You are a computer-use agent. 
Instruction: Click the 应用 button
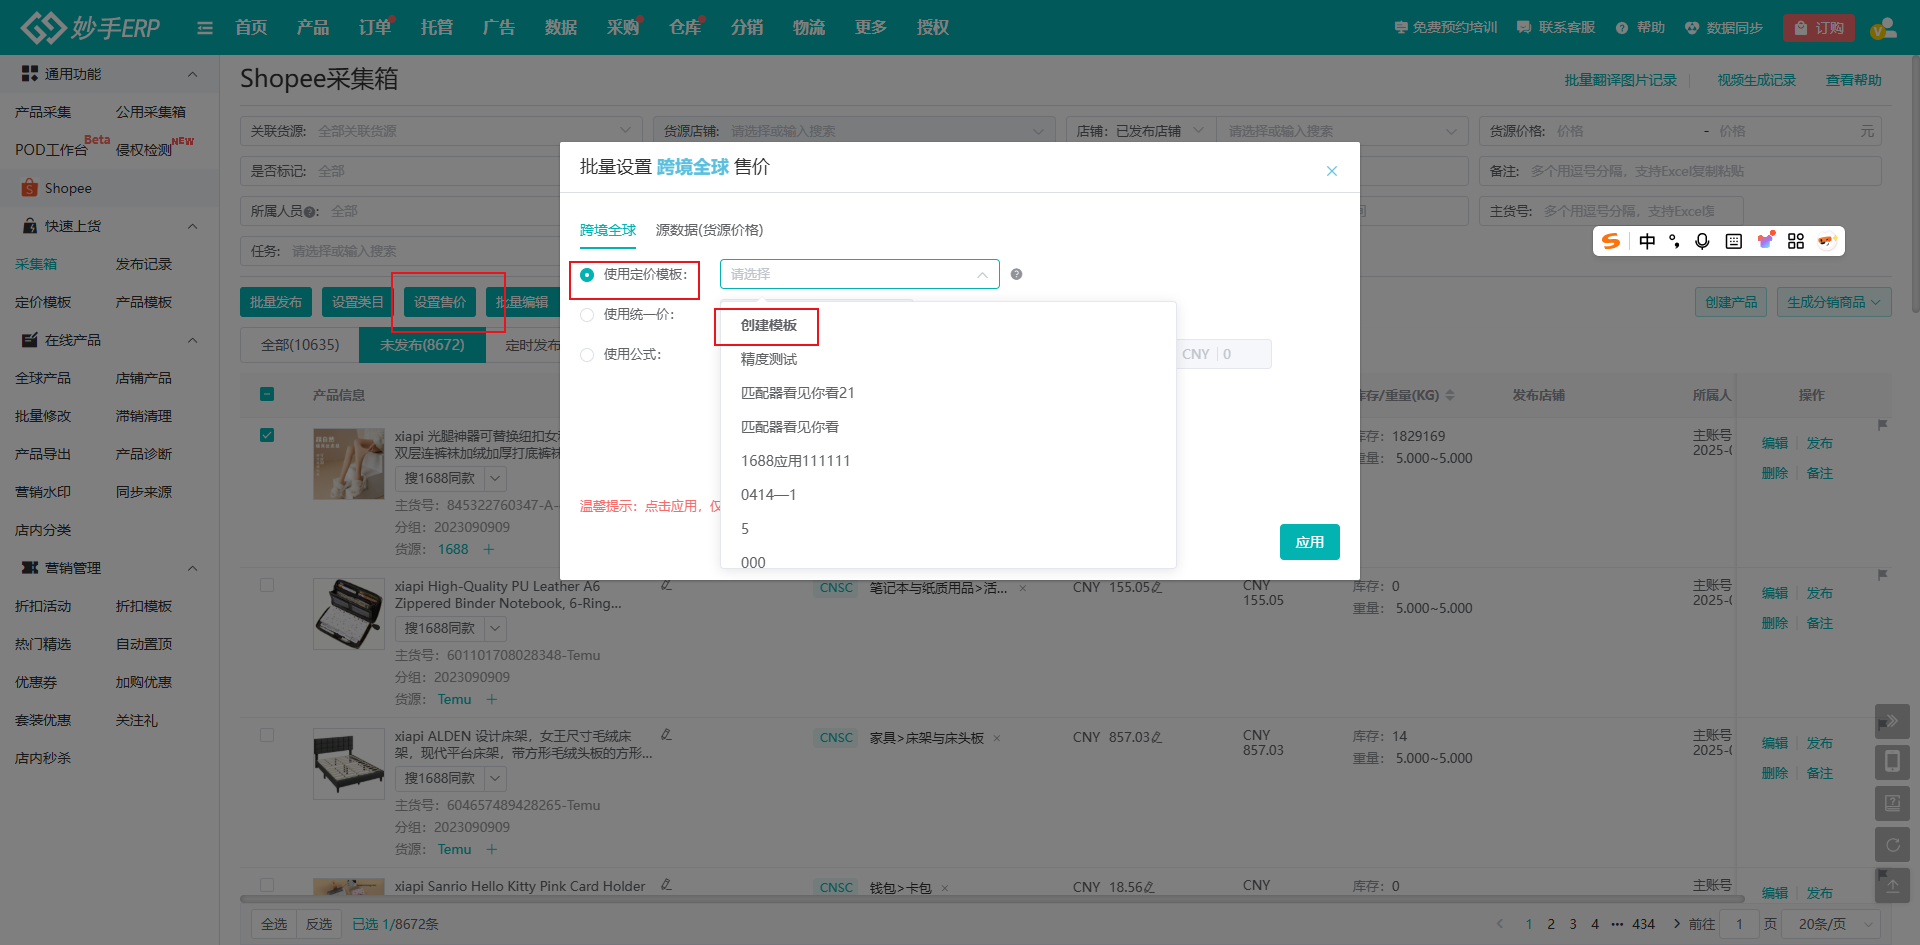coord(1309,542)
